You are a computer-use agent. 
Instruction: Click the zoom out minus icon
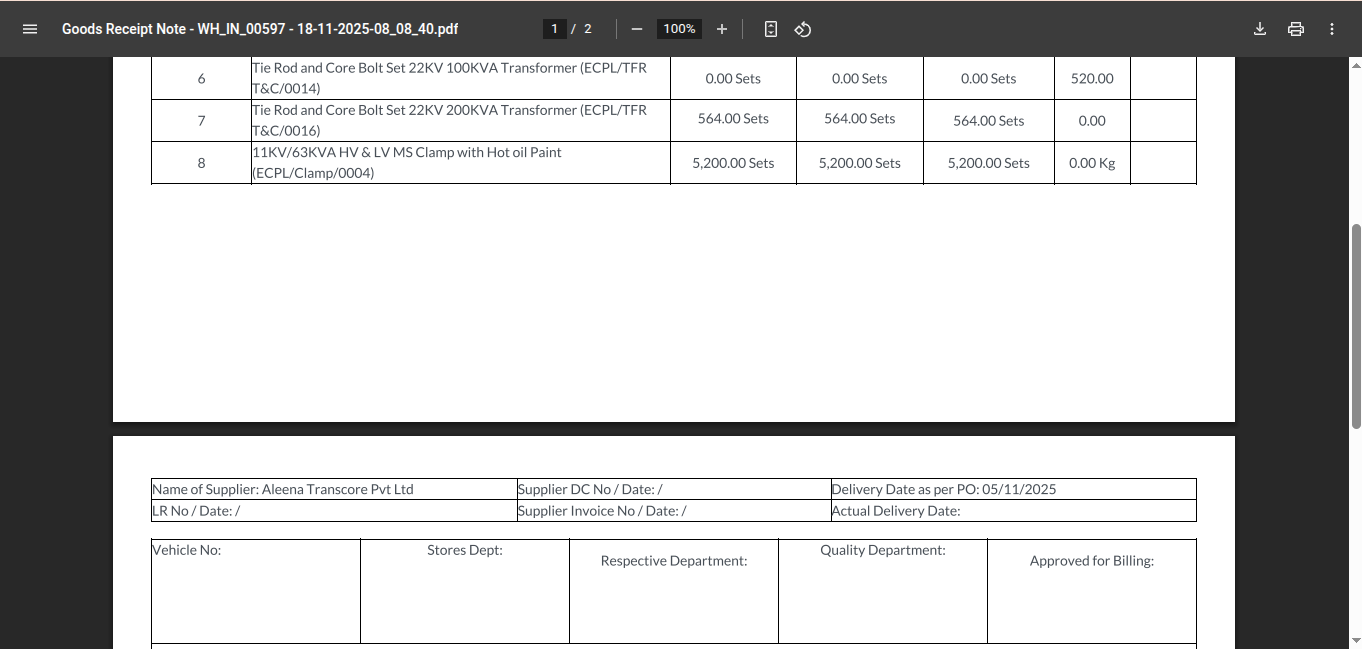click(637, 29)
